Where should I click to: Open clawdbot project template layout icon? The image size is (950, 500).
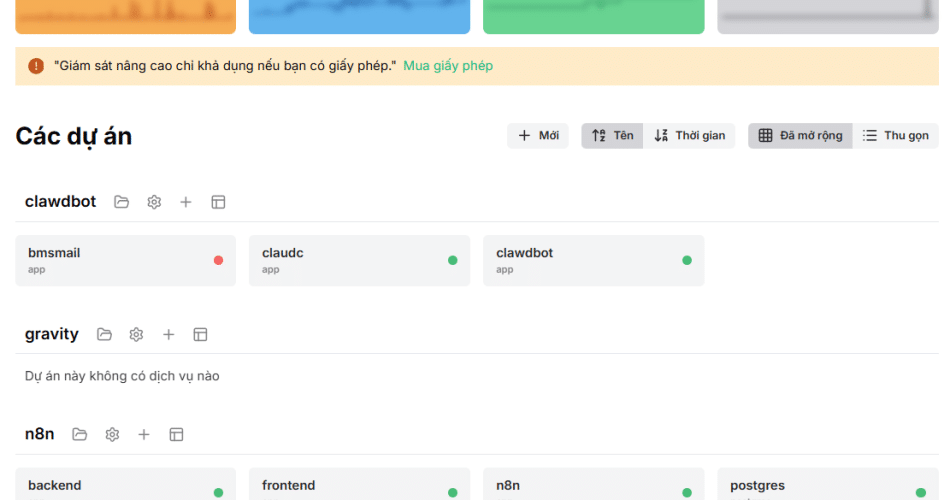[218, 202]
